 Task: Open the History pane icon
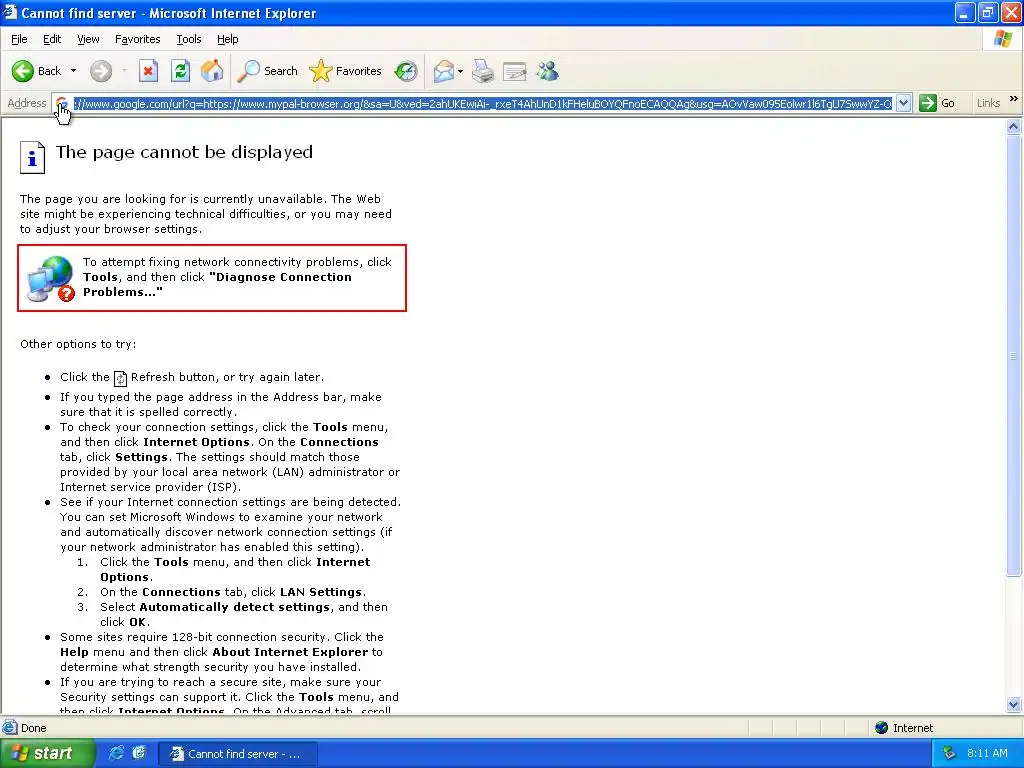point(406,71)
